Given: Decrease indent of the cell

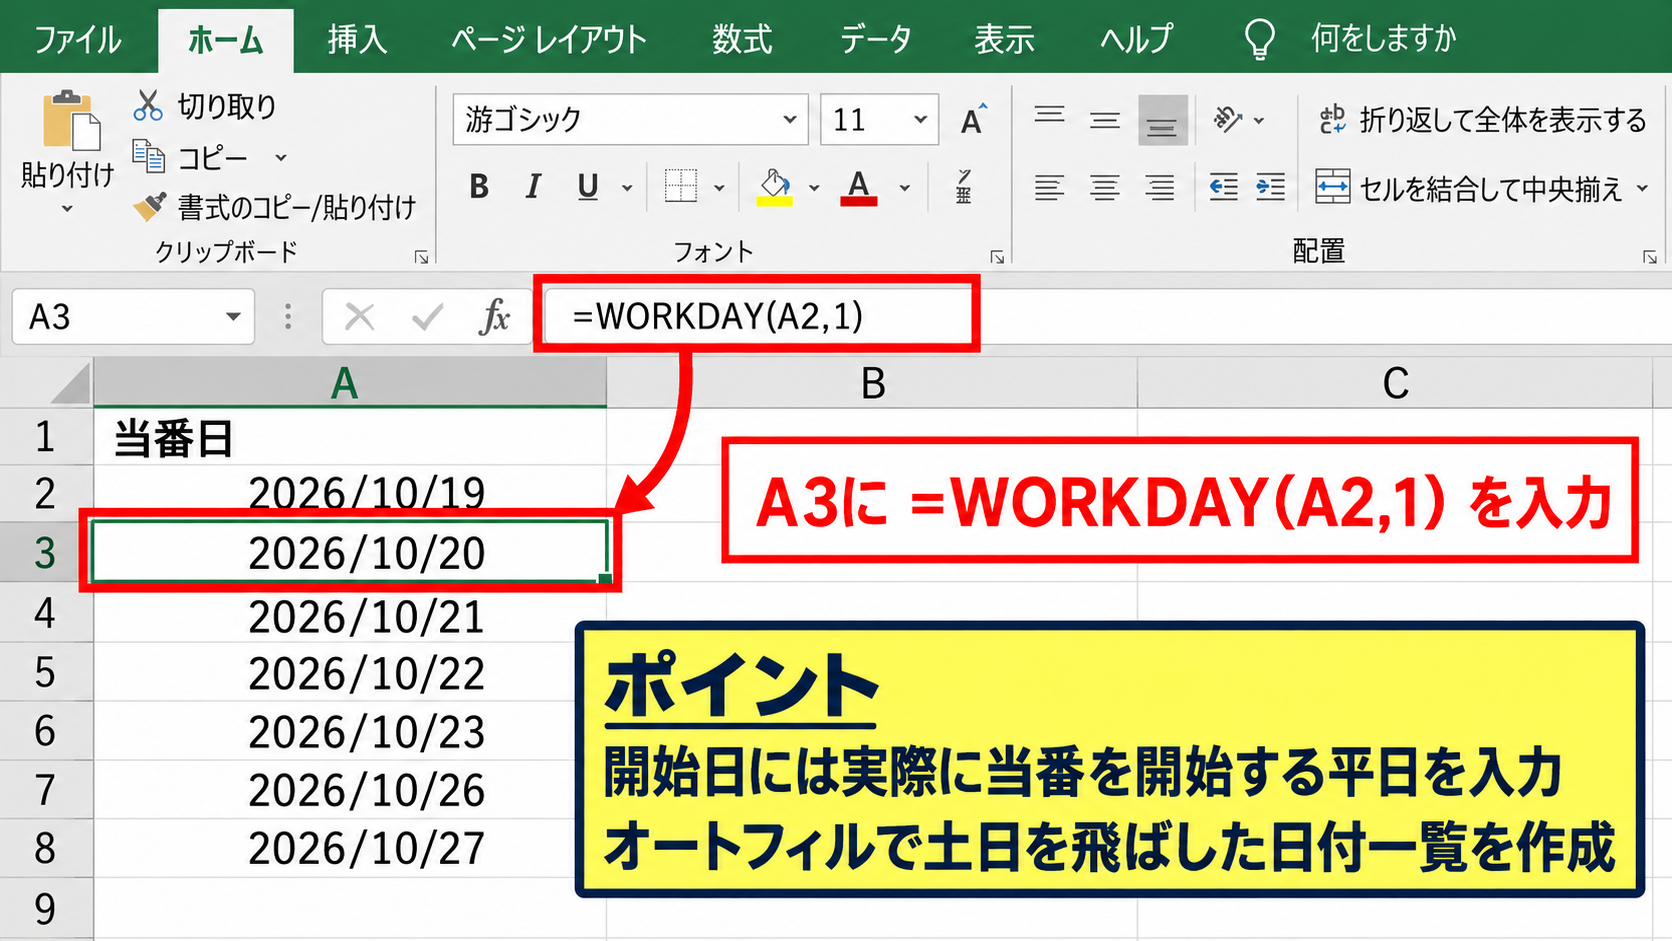Looking at the screenshot, I should coord(1223,187).
